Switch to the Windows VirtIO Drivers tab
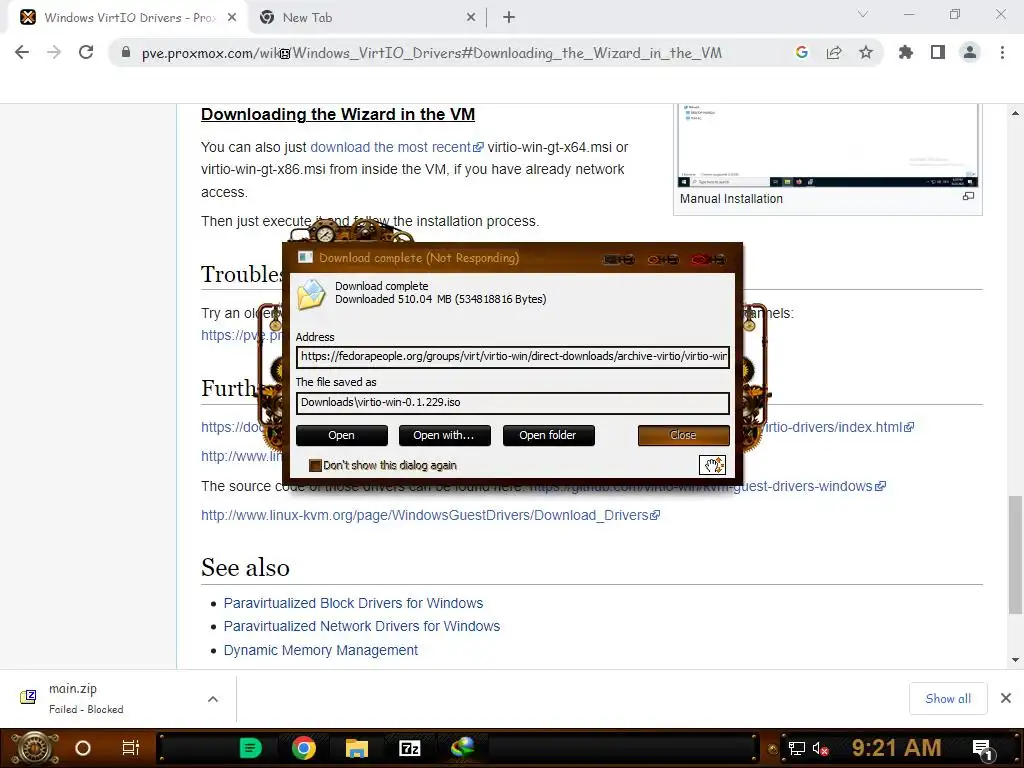 coord(127,18)
